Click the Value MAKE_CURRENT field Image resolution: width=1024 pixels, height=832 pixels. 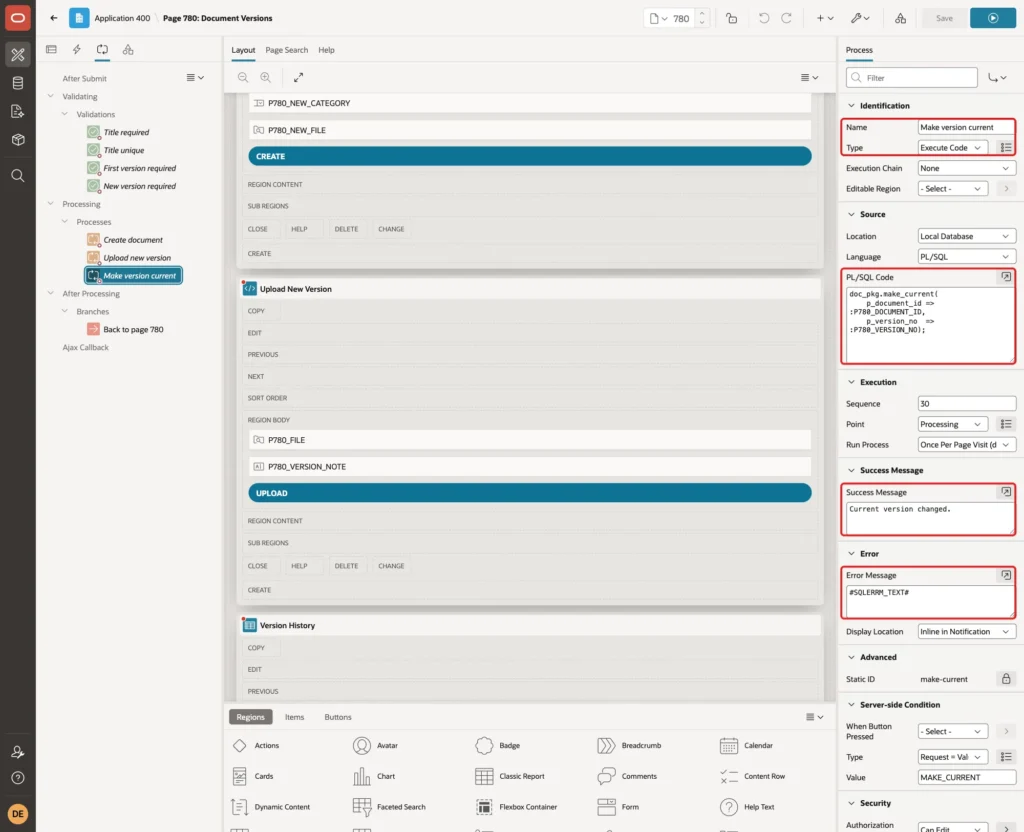tap(967, 777)
